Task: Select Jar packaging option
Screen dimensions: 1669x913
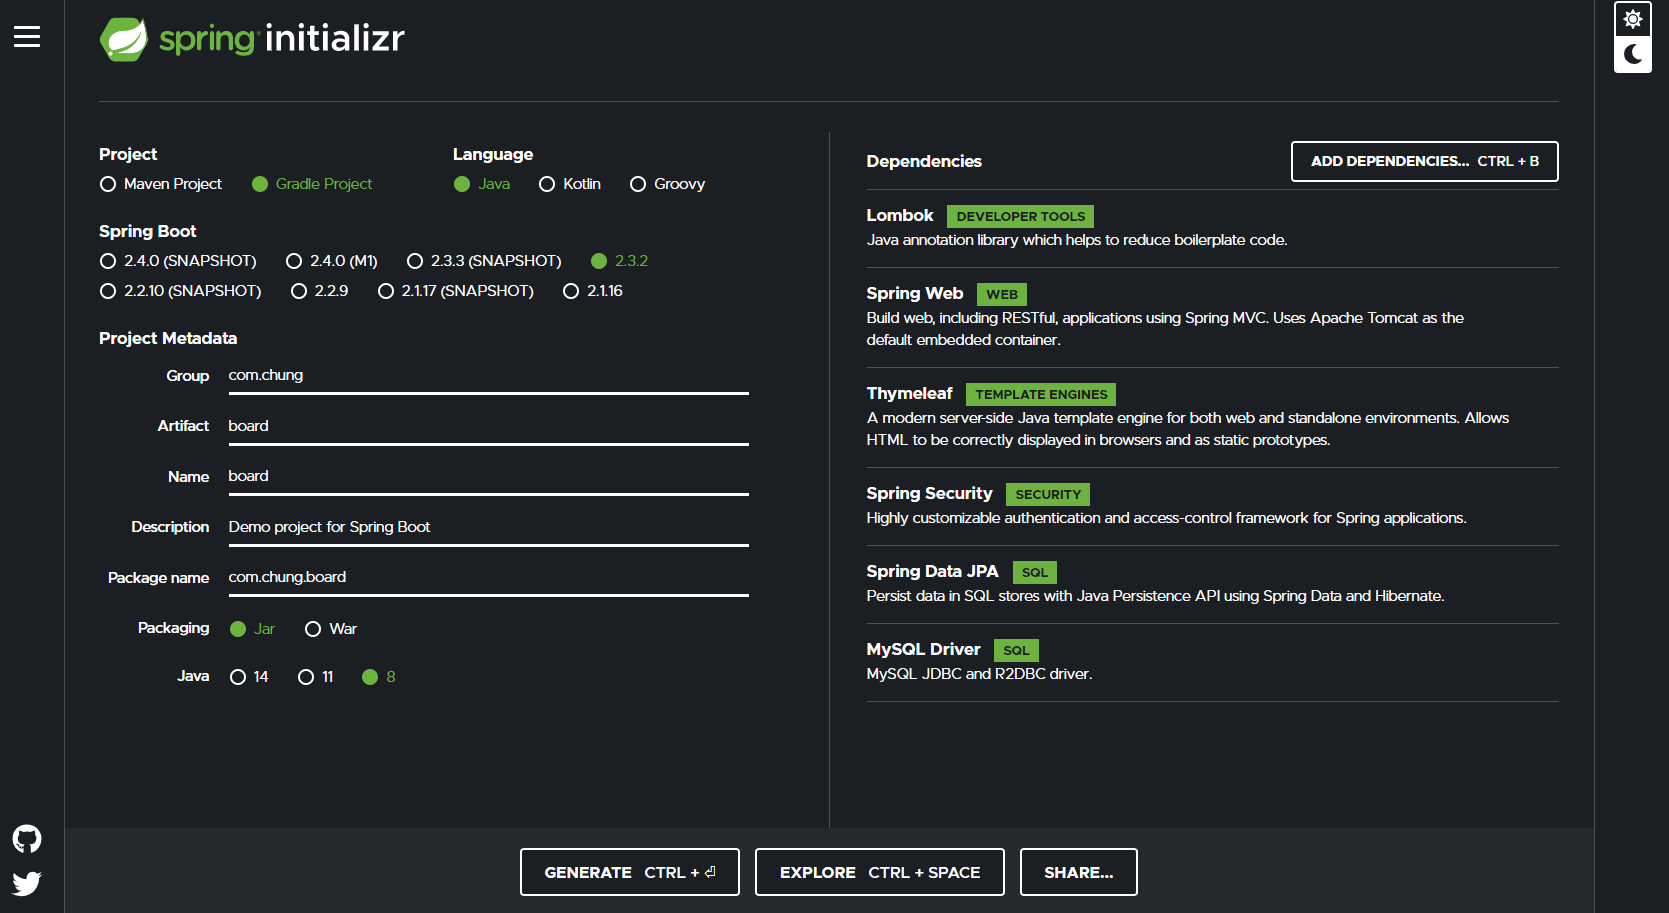Action: click(253, 629)
